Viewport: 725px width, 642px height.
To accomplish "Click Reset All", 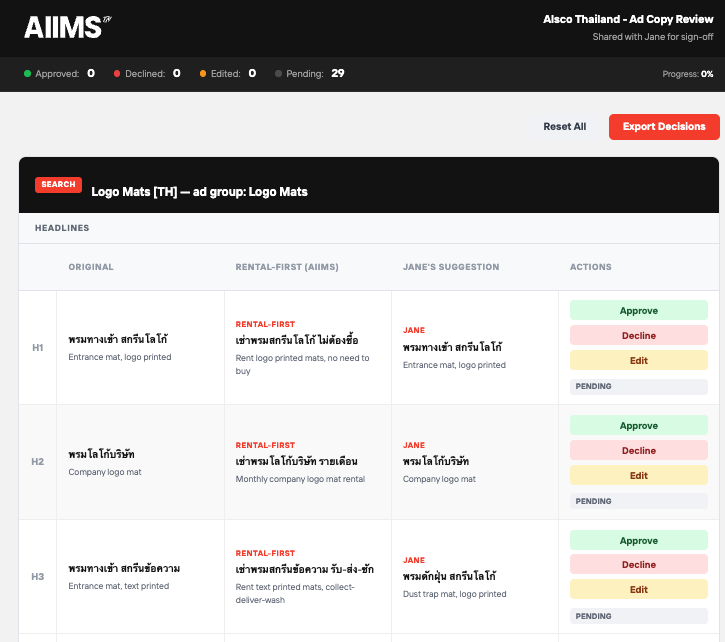I will pos(565,127).
